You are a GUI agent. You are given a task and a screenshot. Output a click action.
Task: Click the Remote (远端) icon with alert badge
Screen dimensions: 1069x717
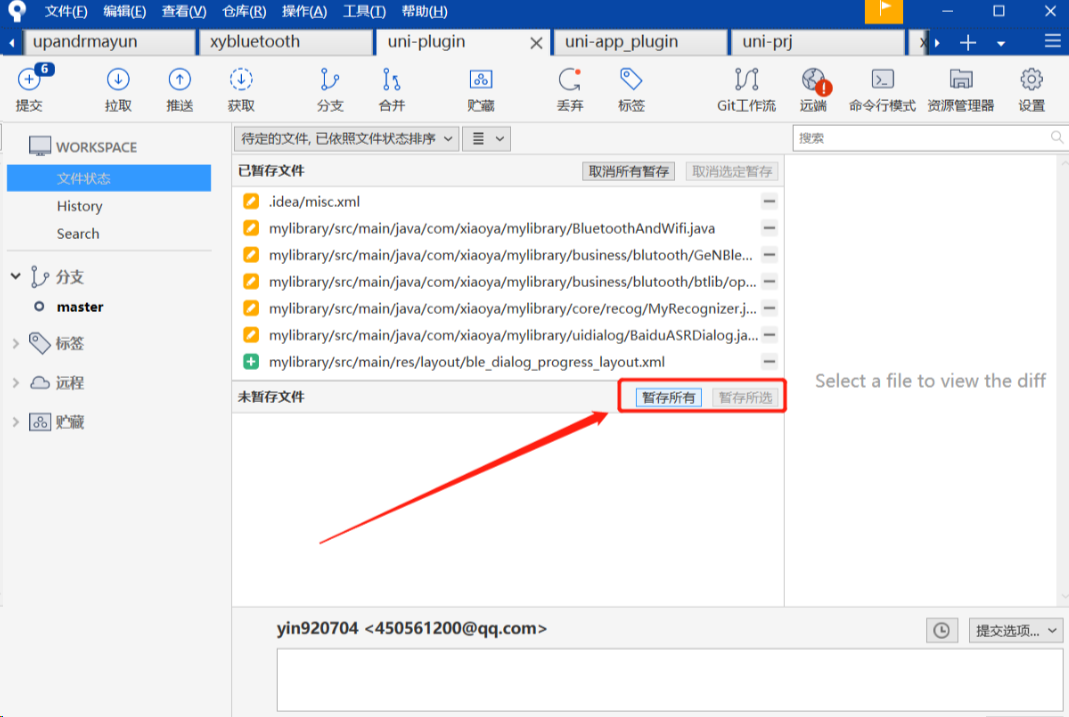(814, 88)
